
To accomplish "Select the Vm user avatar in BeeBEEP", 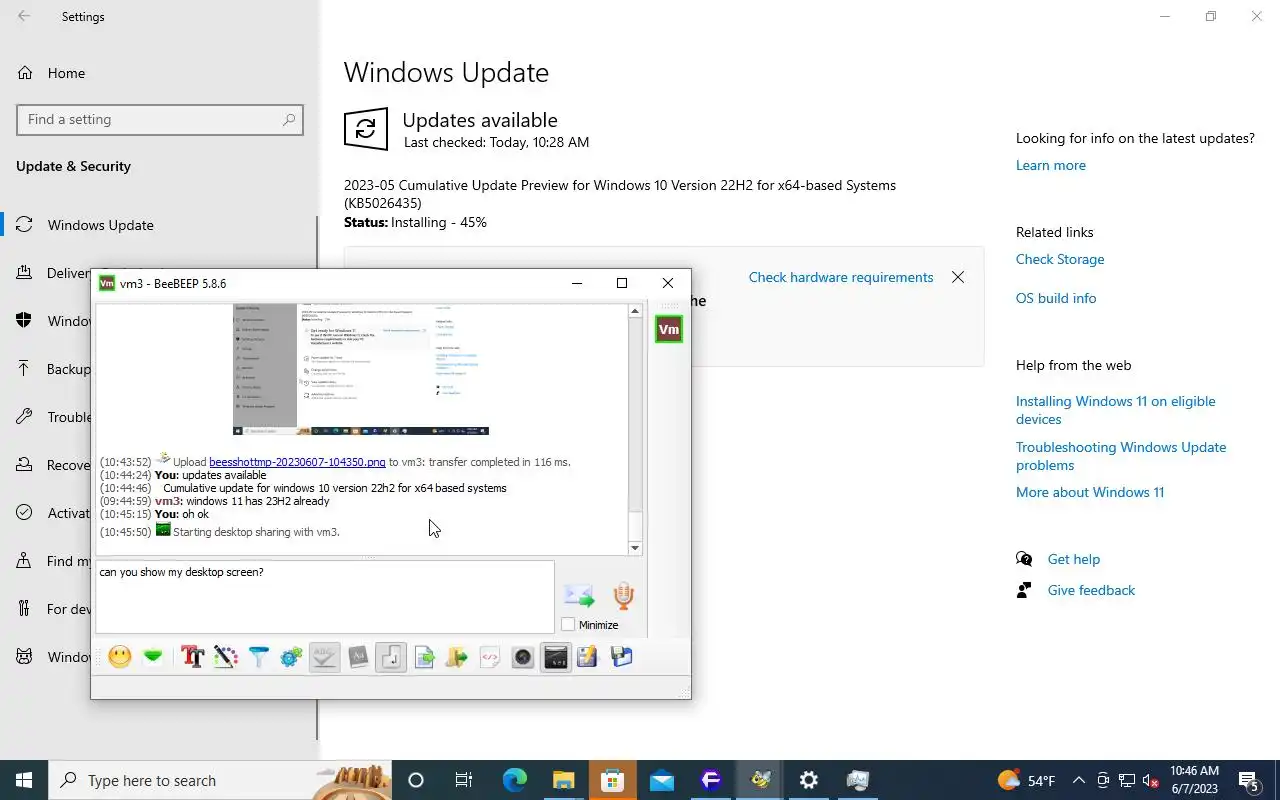I will coord(669,329).
